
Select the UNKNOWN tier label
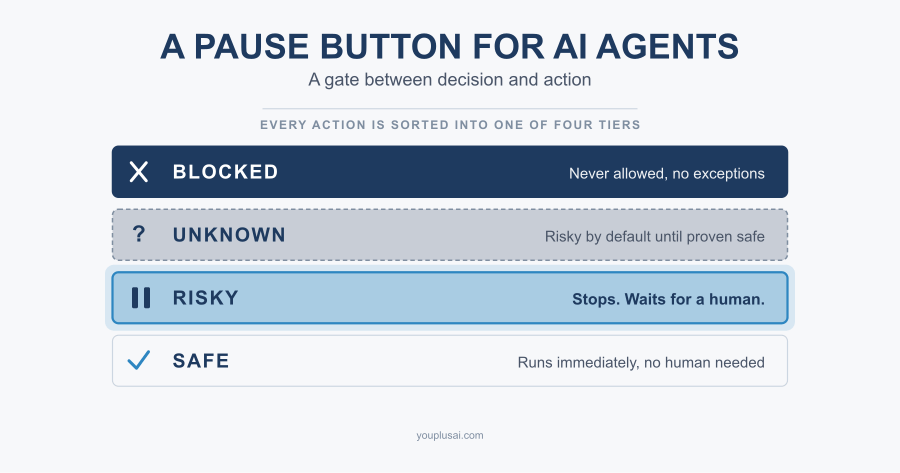coord(229,235)
